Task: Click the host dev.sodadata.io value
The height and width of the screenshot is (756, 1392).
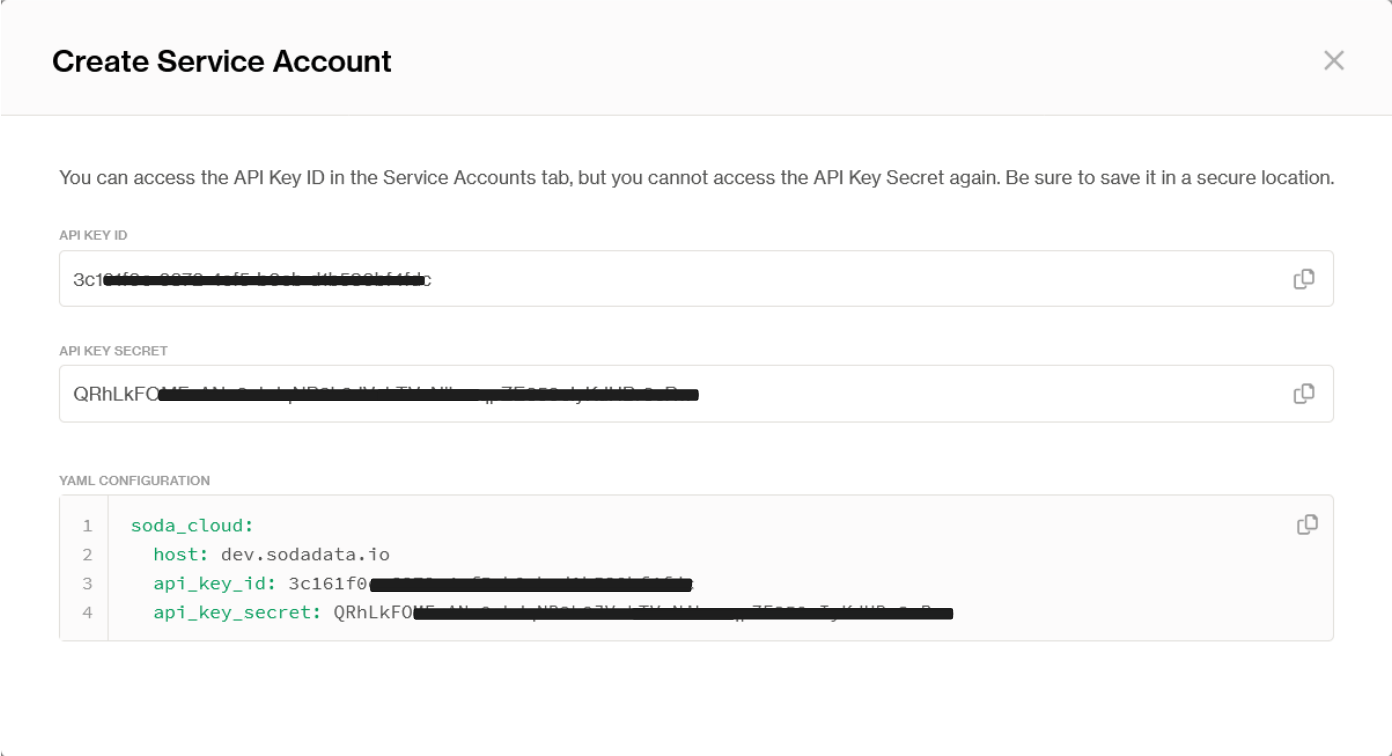Action: [x=305, y=555]
